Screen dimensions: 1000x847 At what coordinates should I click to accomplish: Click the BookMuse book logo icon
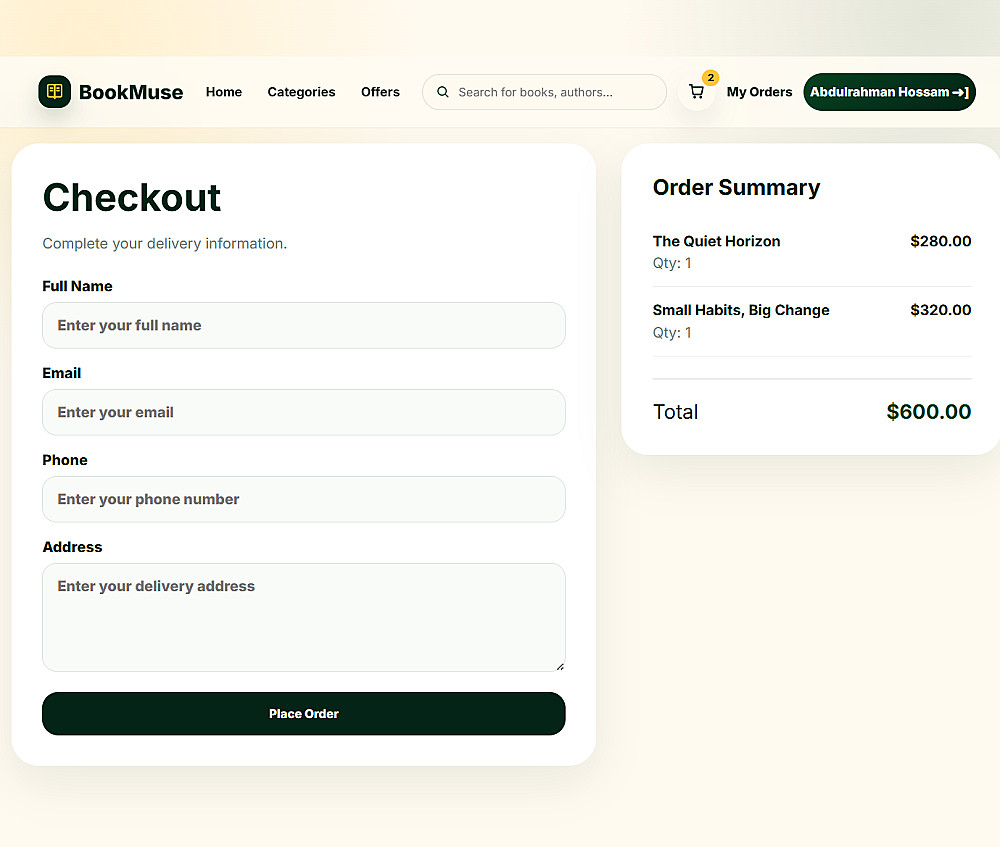[x=55, y=92]
